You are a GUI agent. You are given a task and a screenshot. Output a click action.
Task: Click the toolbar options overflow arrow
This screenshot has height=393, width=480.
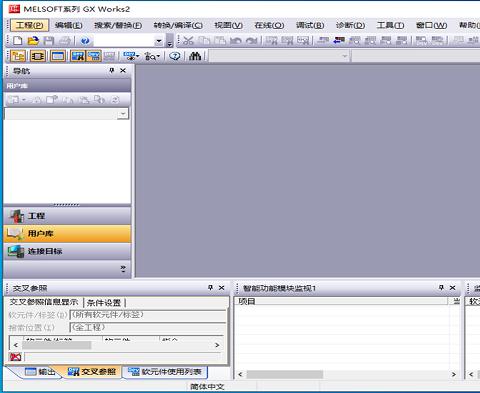tap(170, 41)
